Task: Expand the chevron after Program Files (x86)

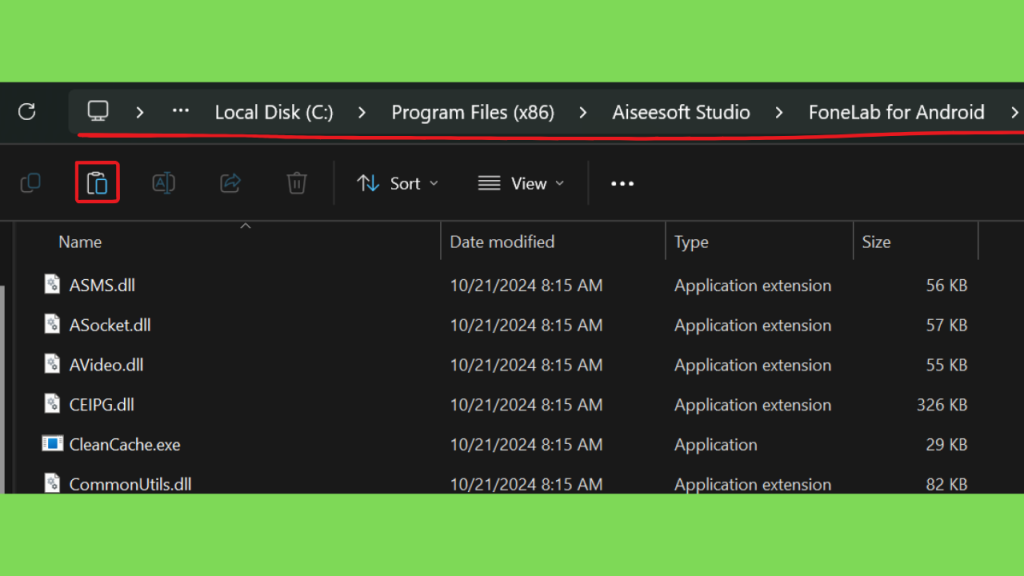Action: click(x=583, y=112)
